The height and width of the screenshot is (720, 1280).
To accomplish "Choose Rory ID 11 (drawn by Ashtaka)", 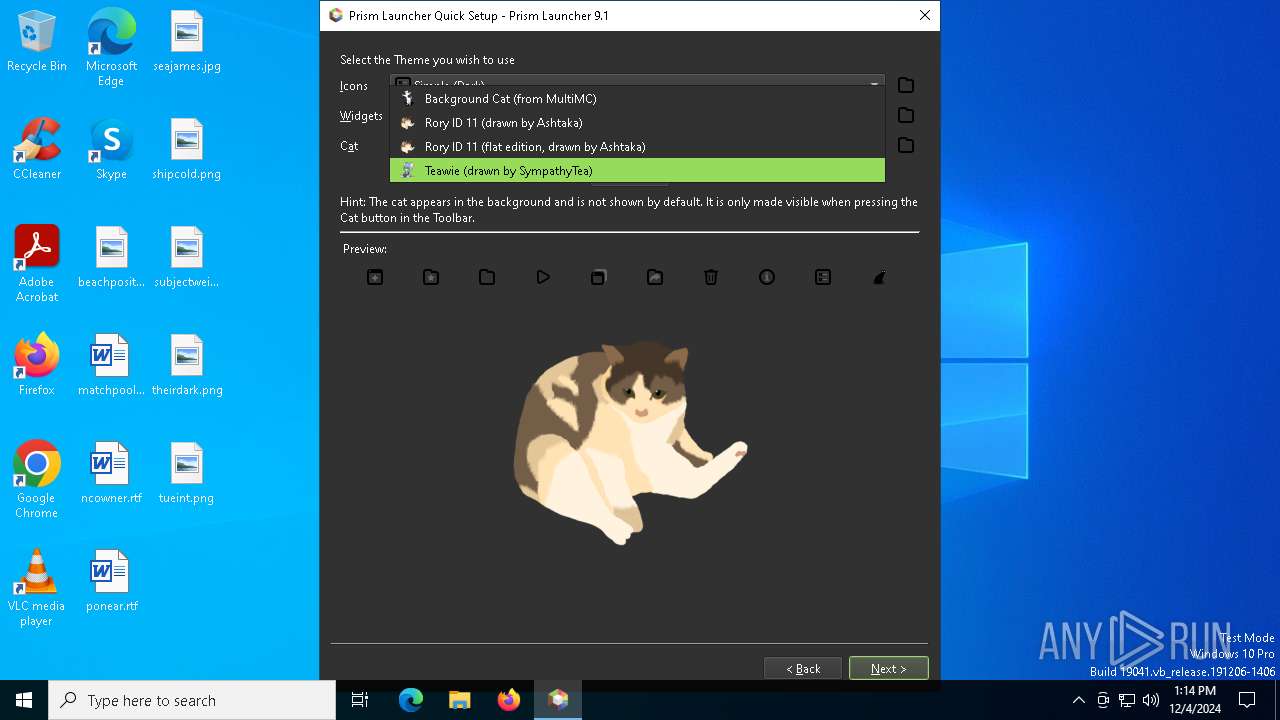I will [637, 123].
